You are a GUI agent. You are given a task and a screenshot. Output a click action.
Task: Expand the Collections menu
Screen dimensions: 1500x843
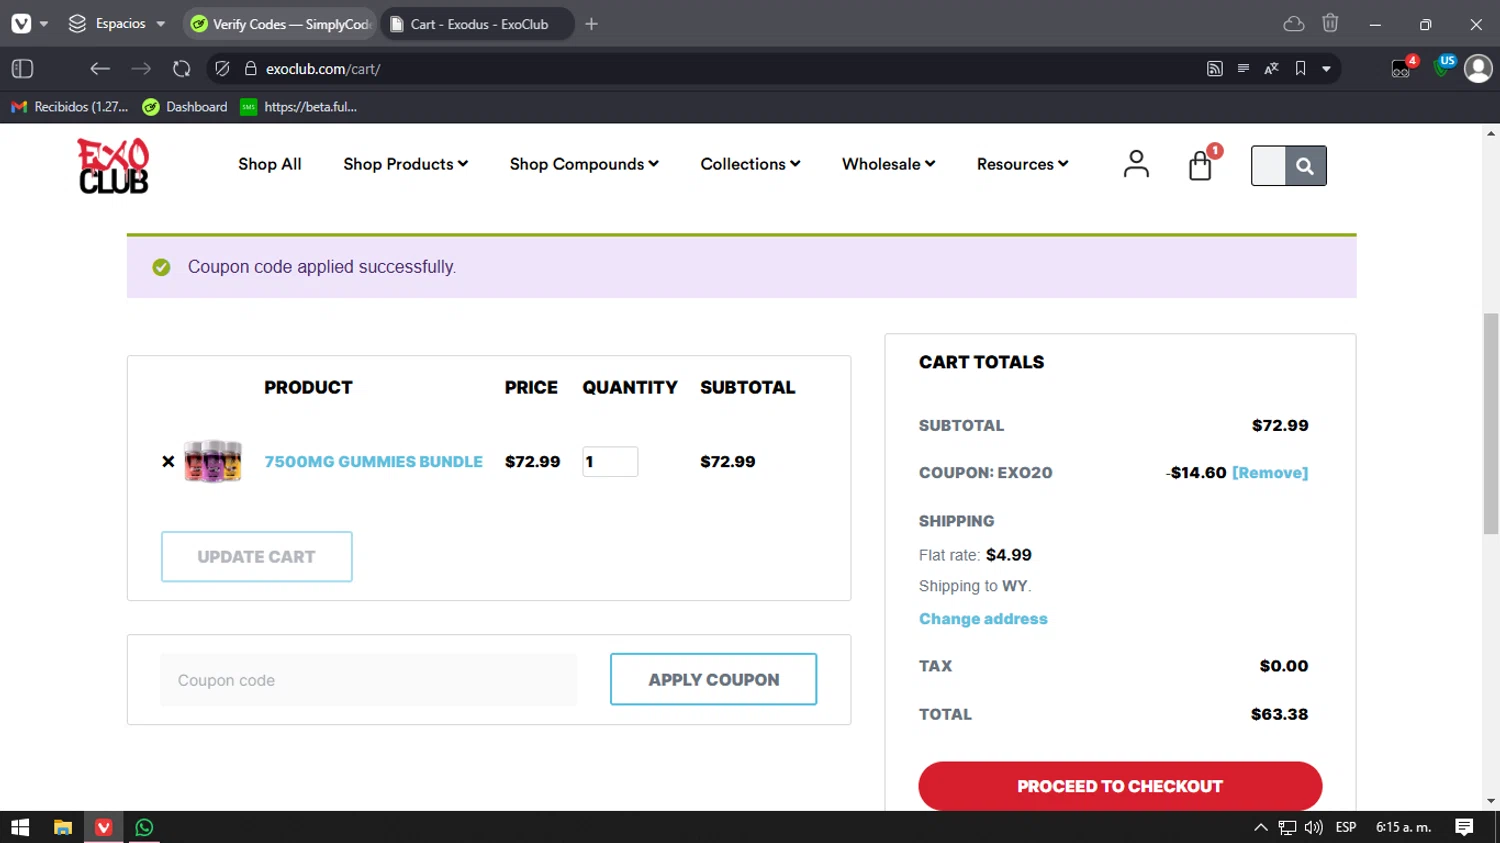(750, 164)
